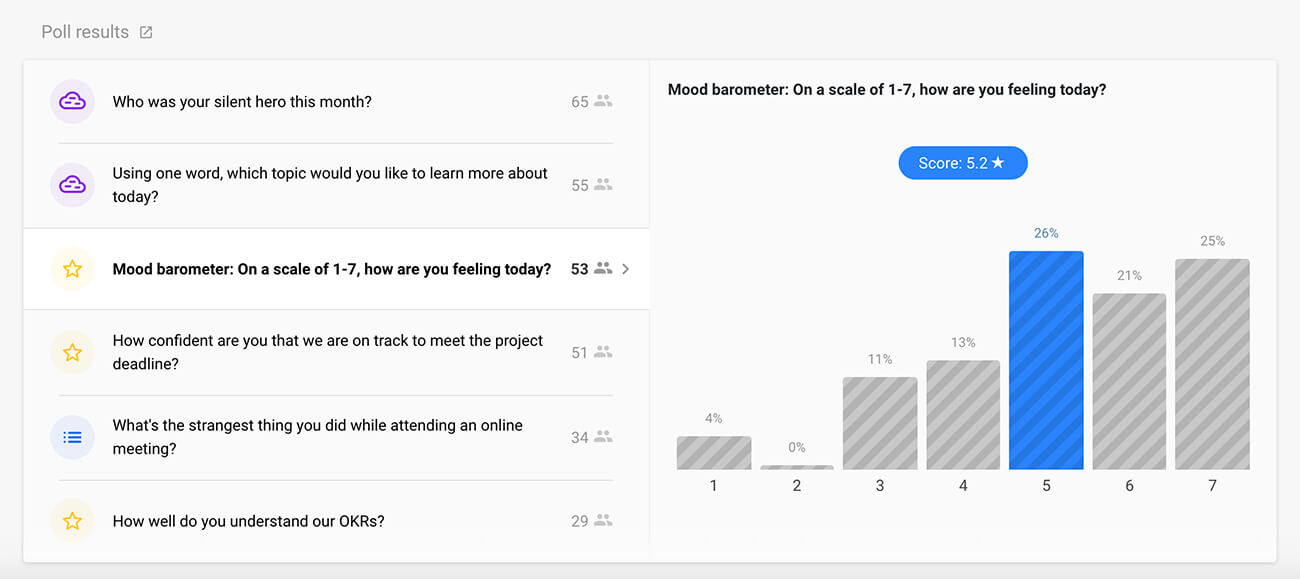The image size is (1300, 579).
Task: Open the "How well do you understand our OKRs?" poll
Action: [248, 521]
